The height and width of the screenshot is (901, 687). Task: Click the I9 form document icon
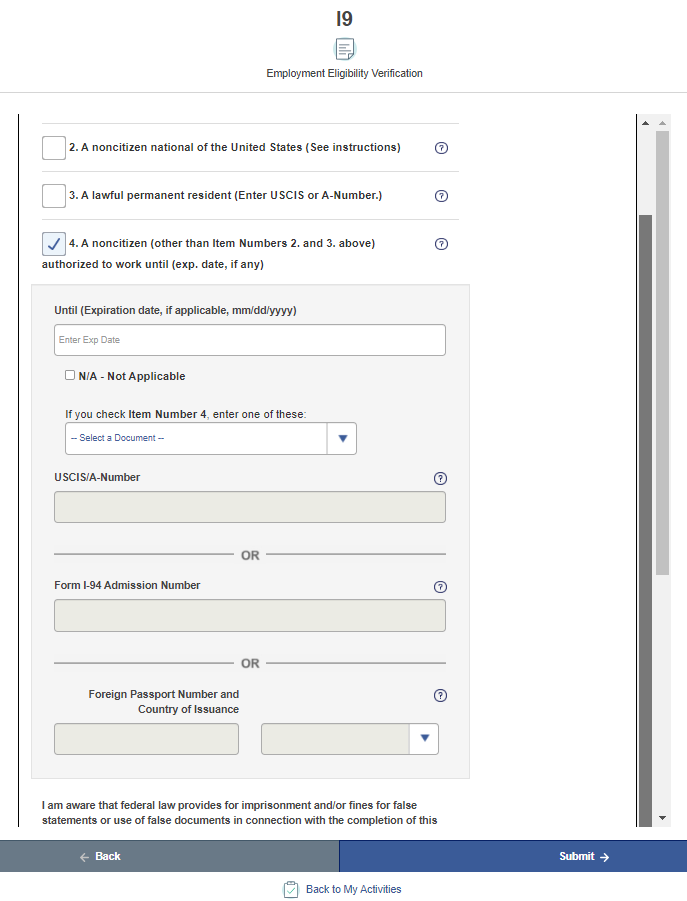(344, 49)
